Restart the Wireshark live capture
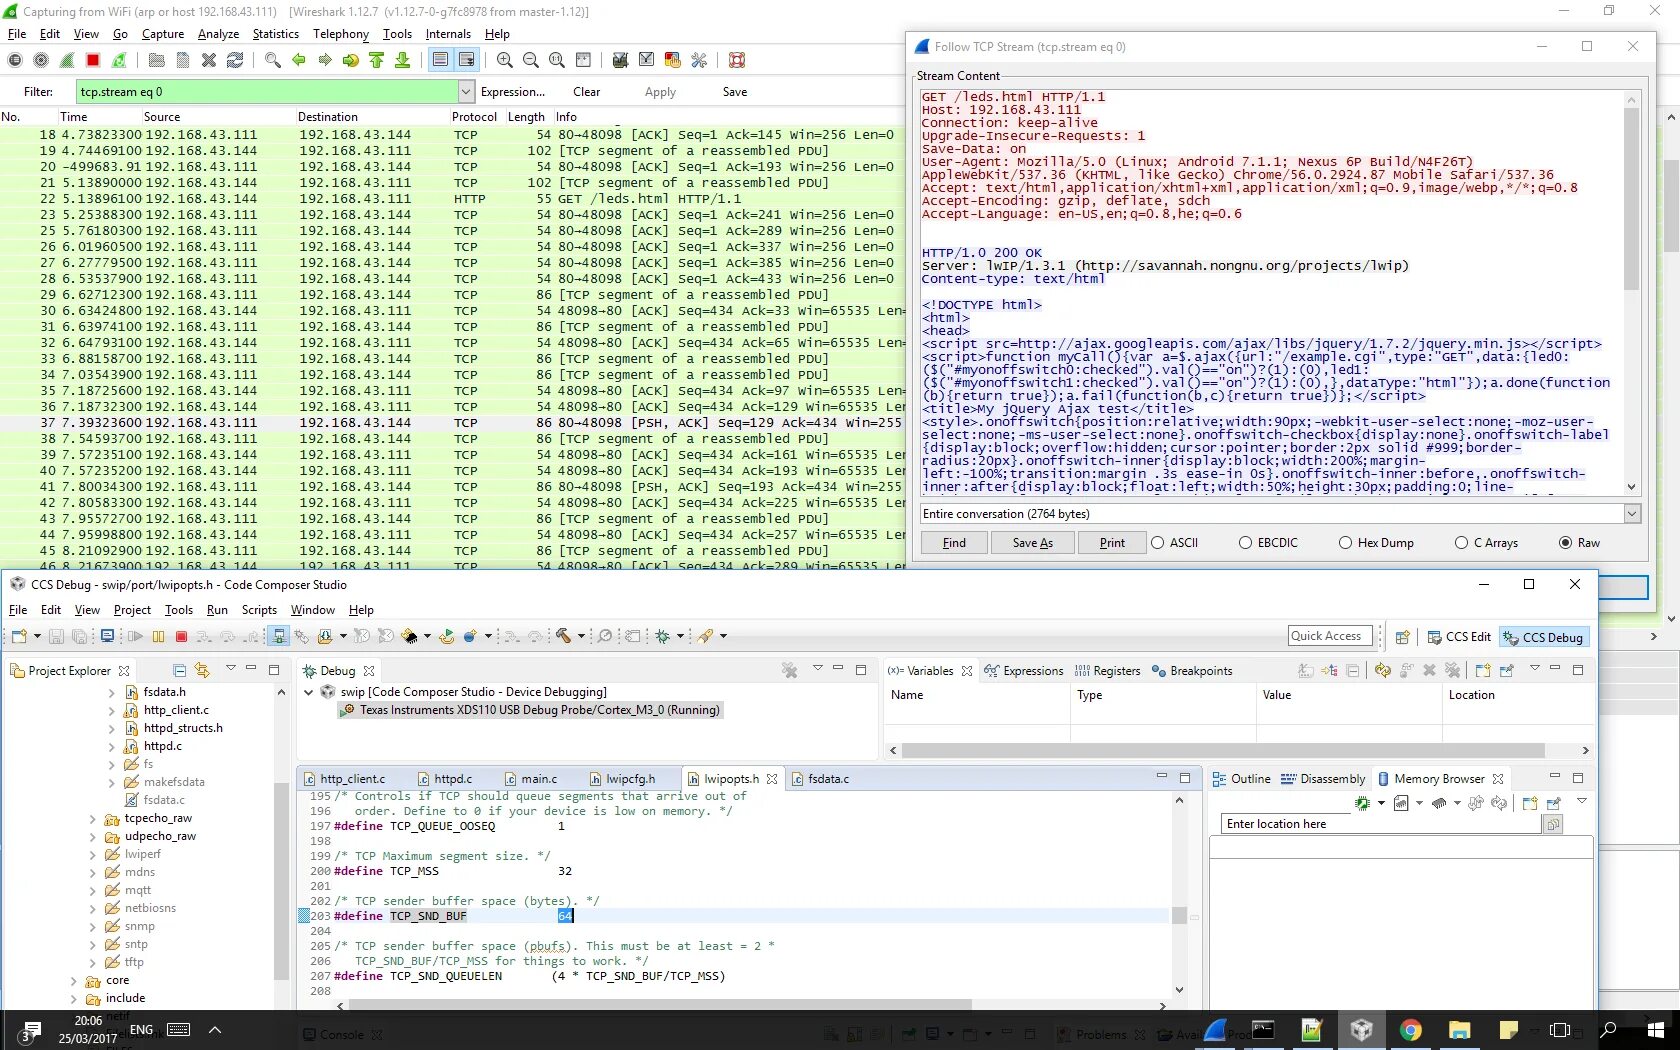Image resolution: width=1680 pixels, height=1050 pixels. click(x=119, y=60)
